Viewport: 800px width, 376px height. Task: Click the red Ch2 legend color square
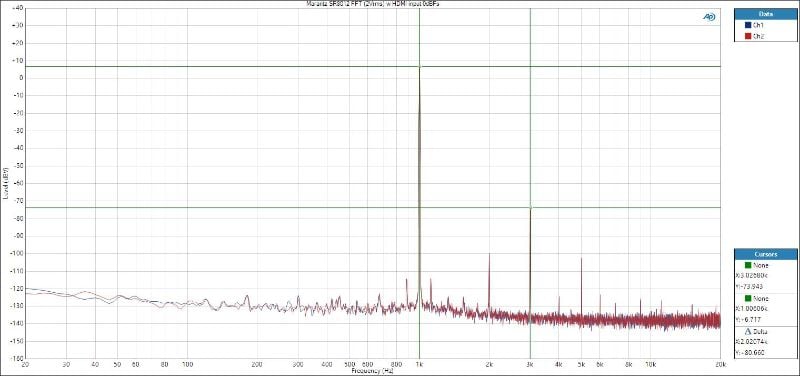(748, 36)
